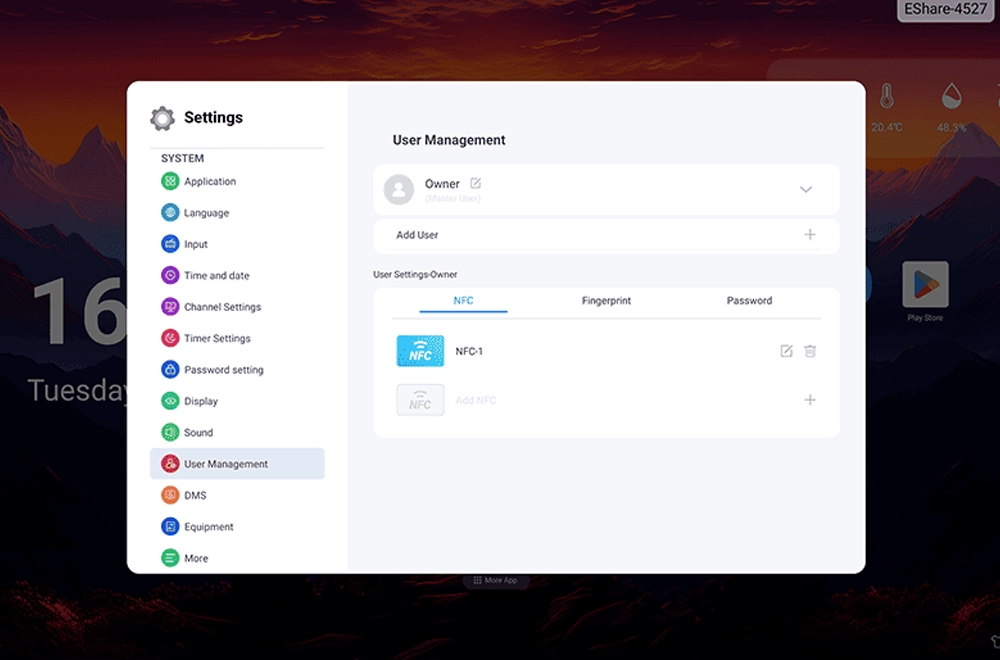Delete the NFC-1 card with trash icon

pyautogui.click(x=810, y=351)
